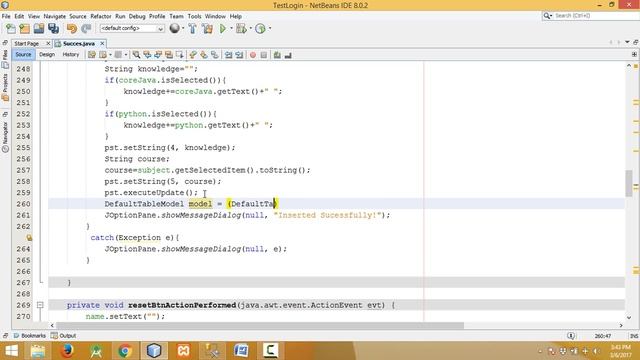Open the editor Back navigation dropdown arrow
Image resolution: width=640 pixels, height=360 pixels.
(x=110, y=55)
